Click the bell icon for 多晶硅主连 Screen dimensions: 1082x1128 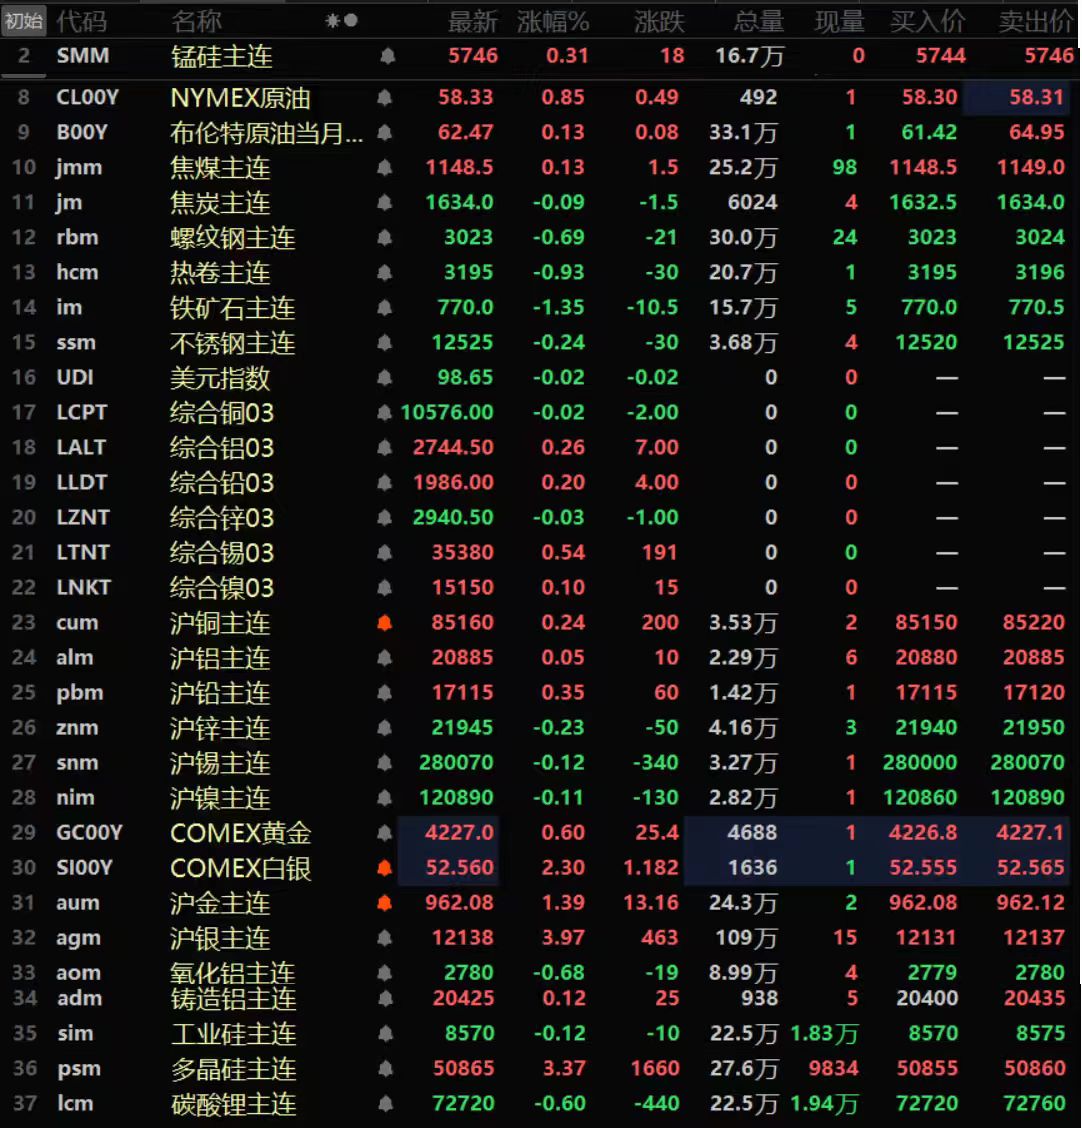pyautogui.click(x=384, y=1069)
